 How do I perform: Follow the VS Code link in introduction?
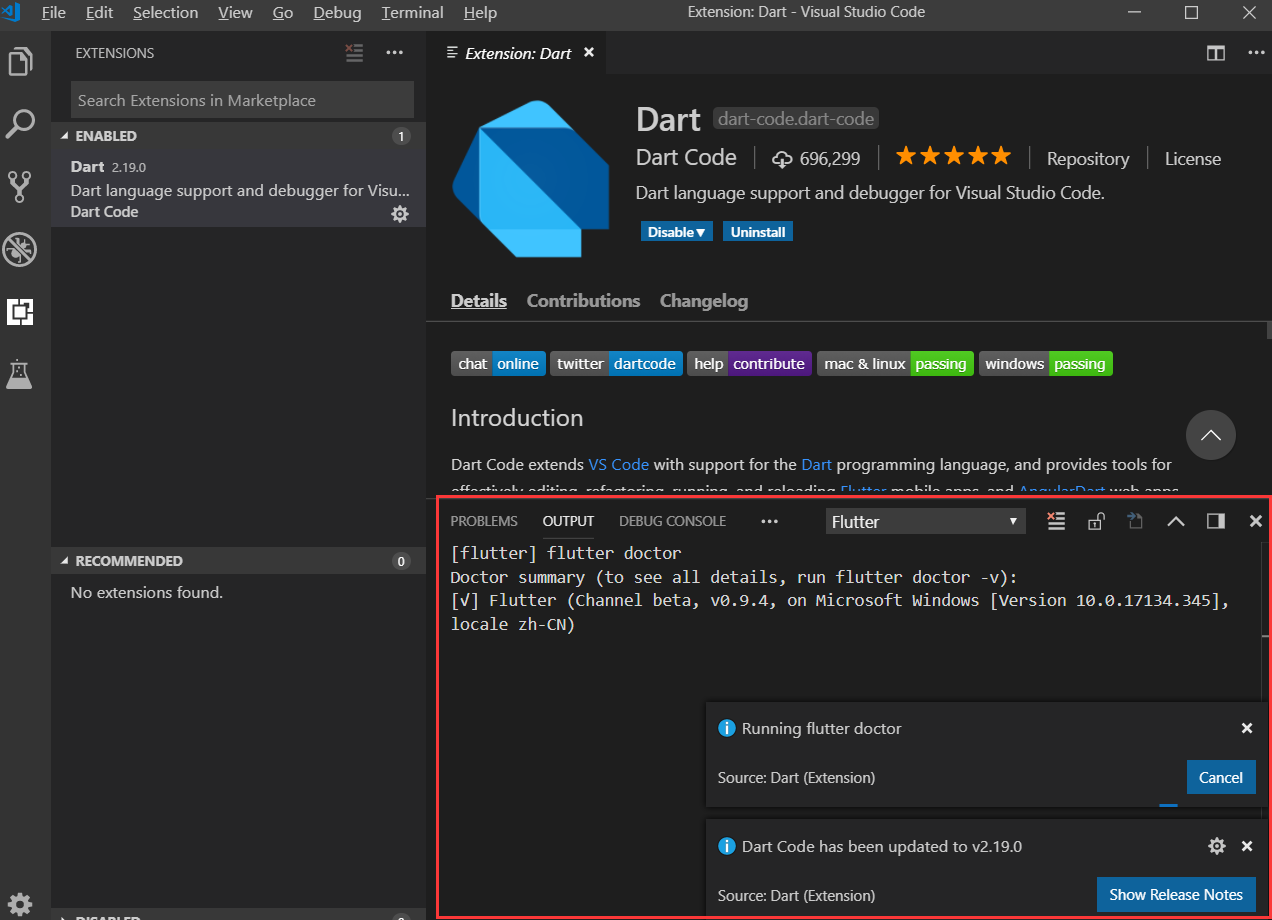(x=618, y=465)
